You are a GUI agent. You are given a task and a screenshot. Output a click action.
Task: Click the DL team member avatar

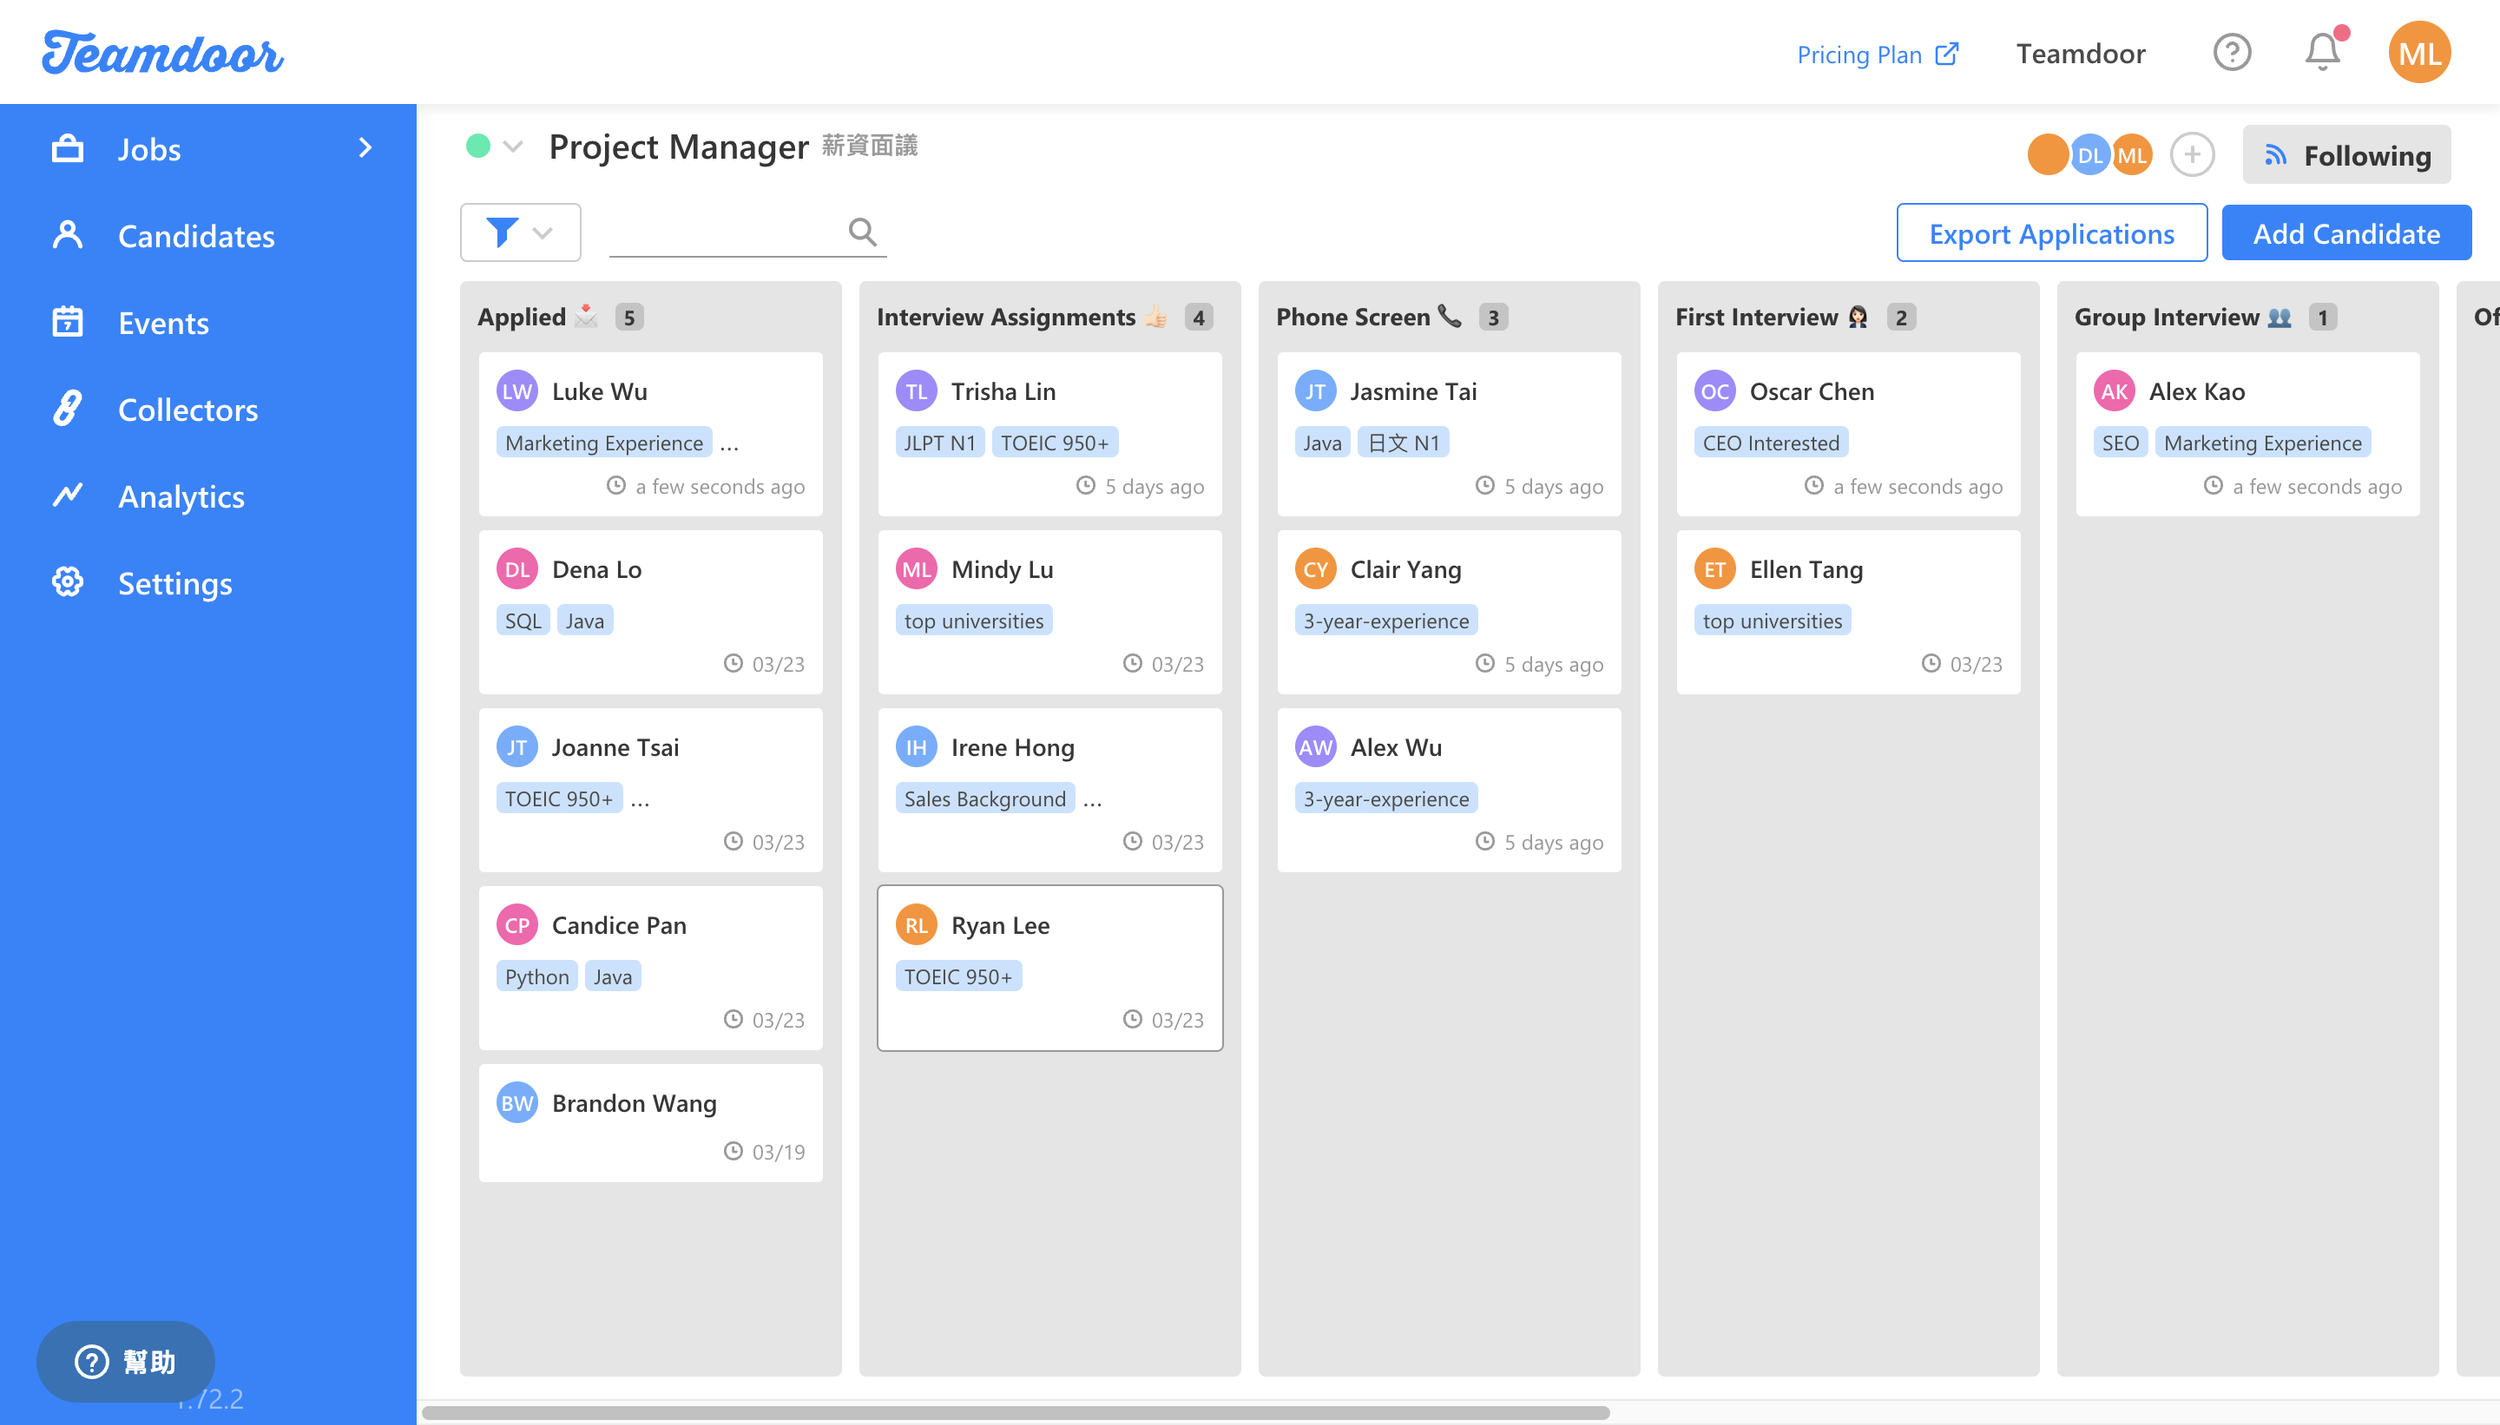point(2089,155)
